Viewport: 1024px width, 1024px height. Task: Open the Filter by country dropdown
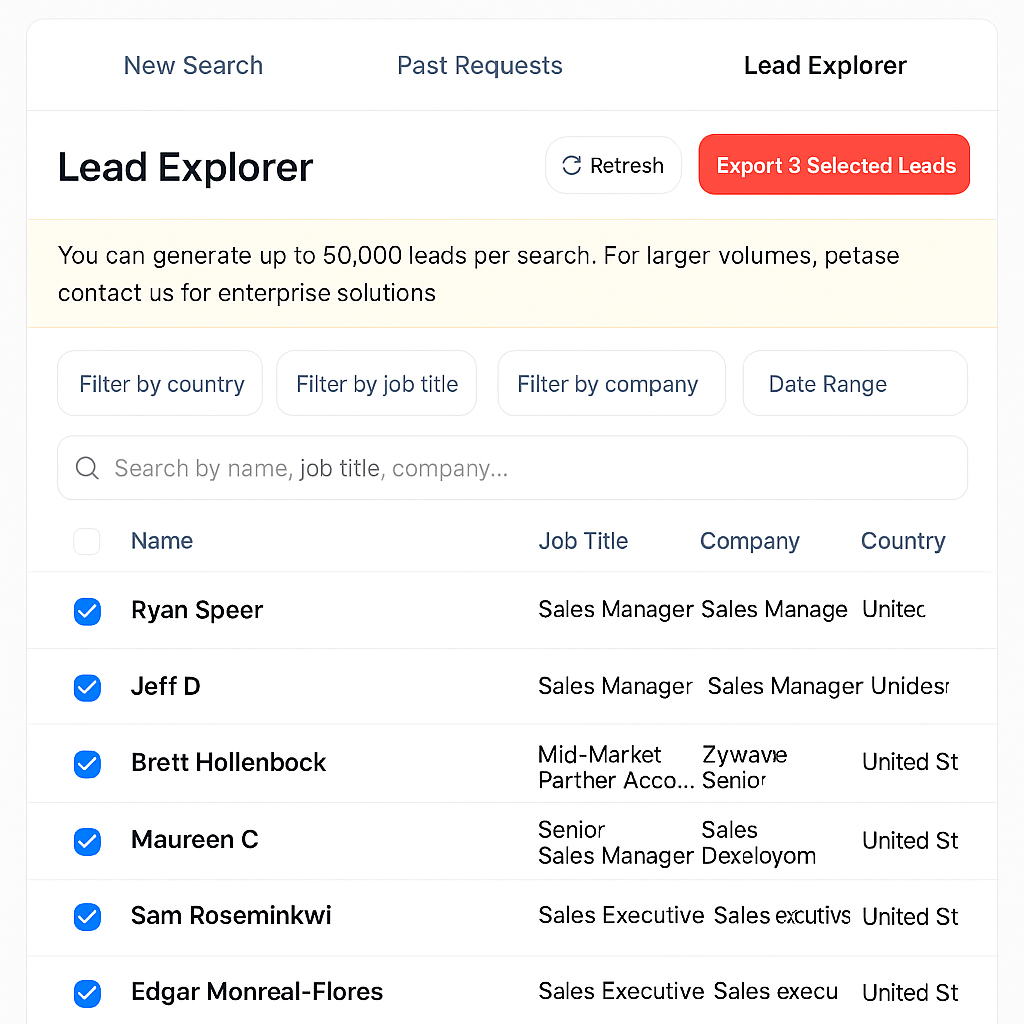click(x=159, y=383)
